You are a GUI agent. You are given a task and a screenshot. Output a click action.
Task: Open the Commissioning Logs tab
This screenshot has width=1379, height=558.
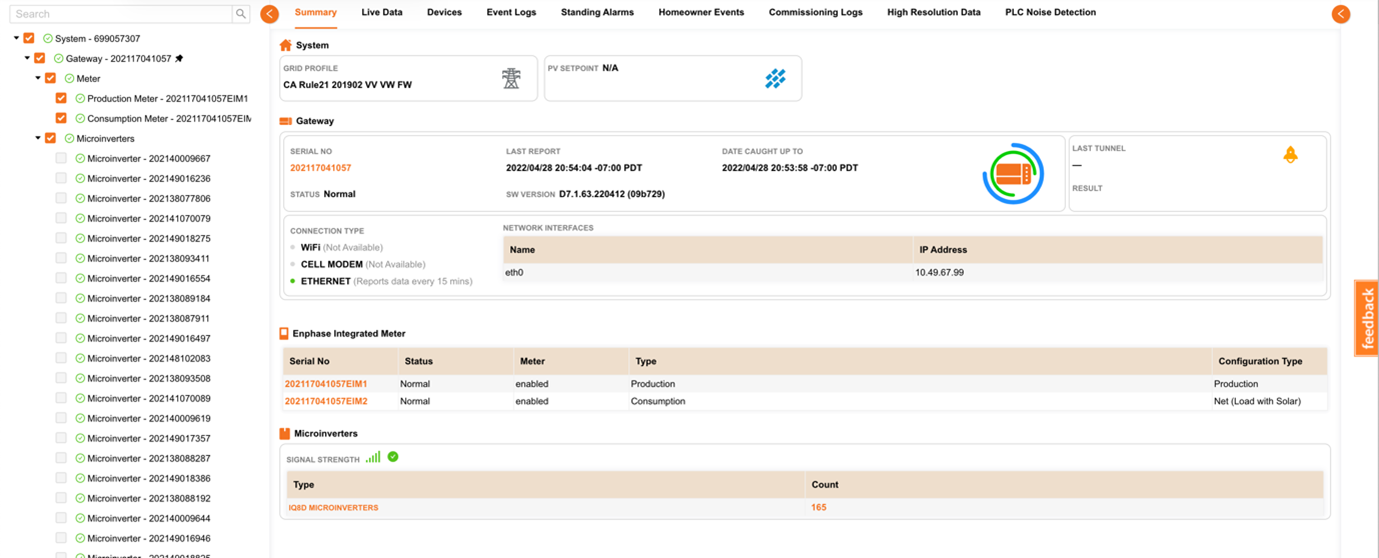pyautogui.click(x=815, y=13)
